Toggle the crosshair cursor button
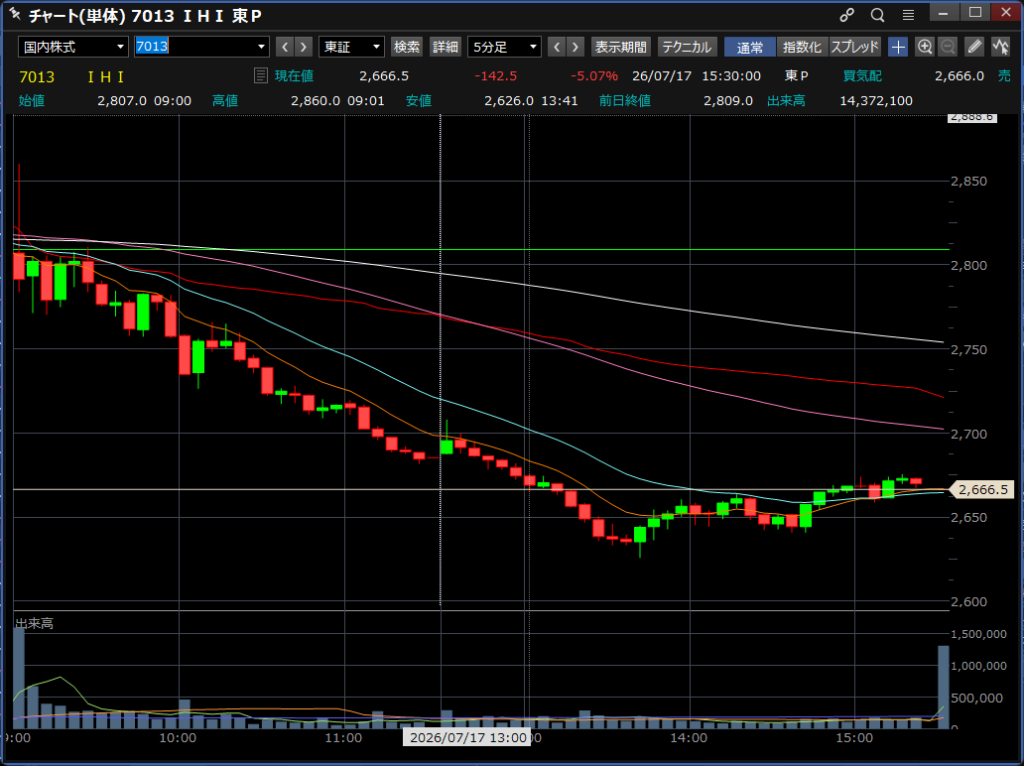Viewport: 1024px width, 766px height. (899, 47)
